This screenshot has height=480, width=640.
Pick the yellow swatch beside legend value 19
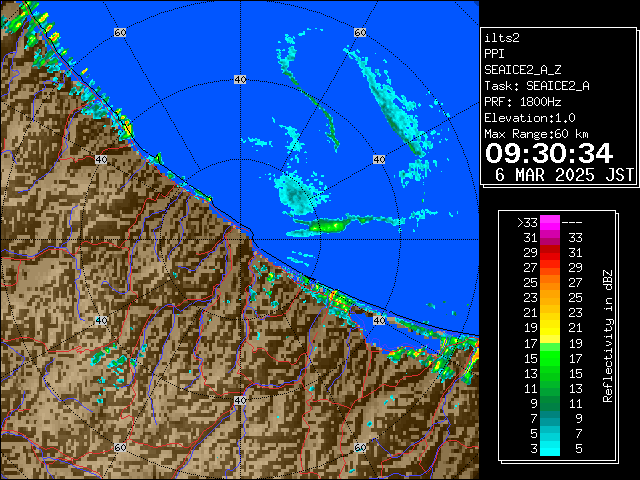[x=550, y=328]
